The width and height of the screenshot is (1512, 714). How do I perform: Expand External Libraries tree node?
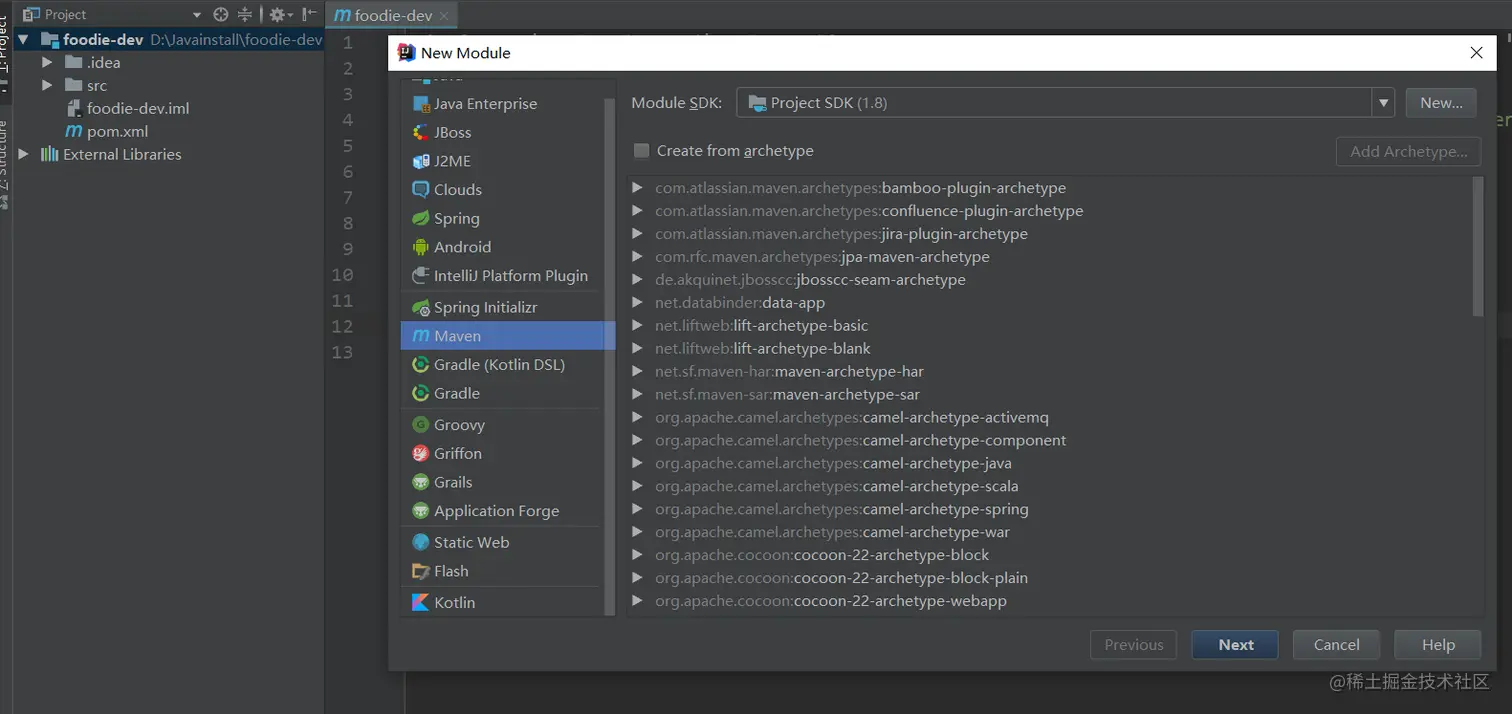[24, 154]
